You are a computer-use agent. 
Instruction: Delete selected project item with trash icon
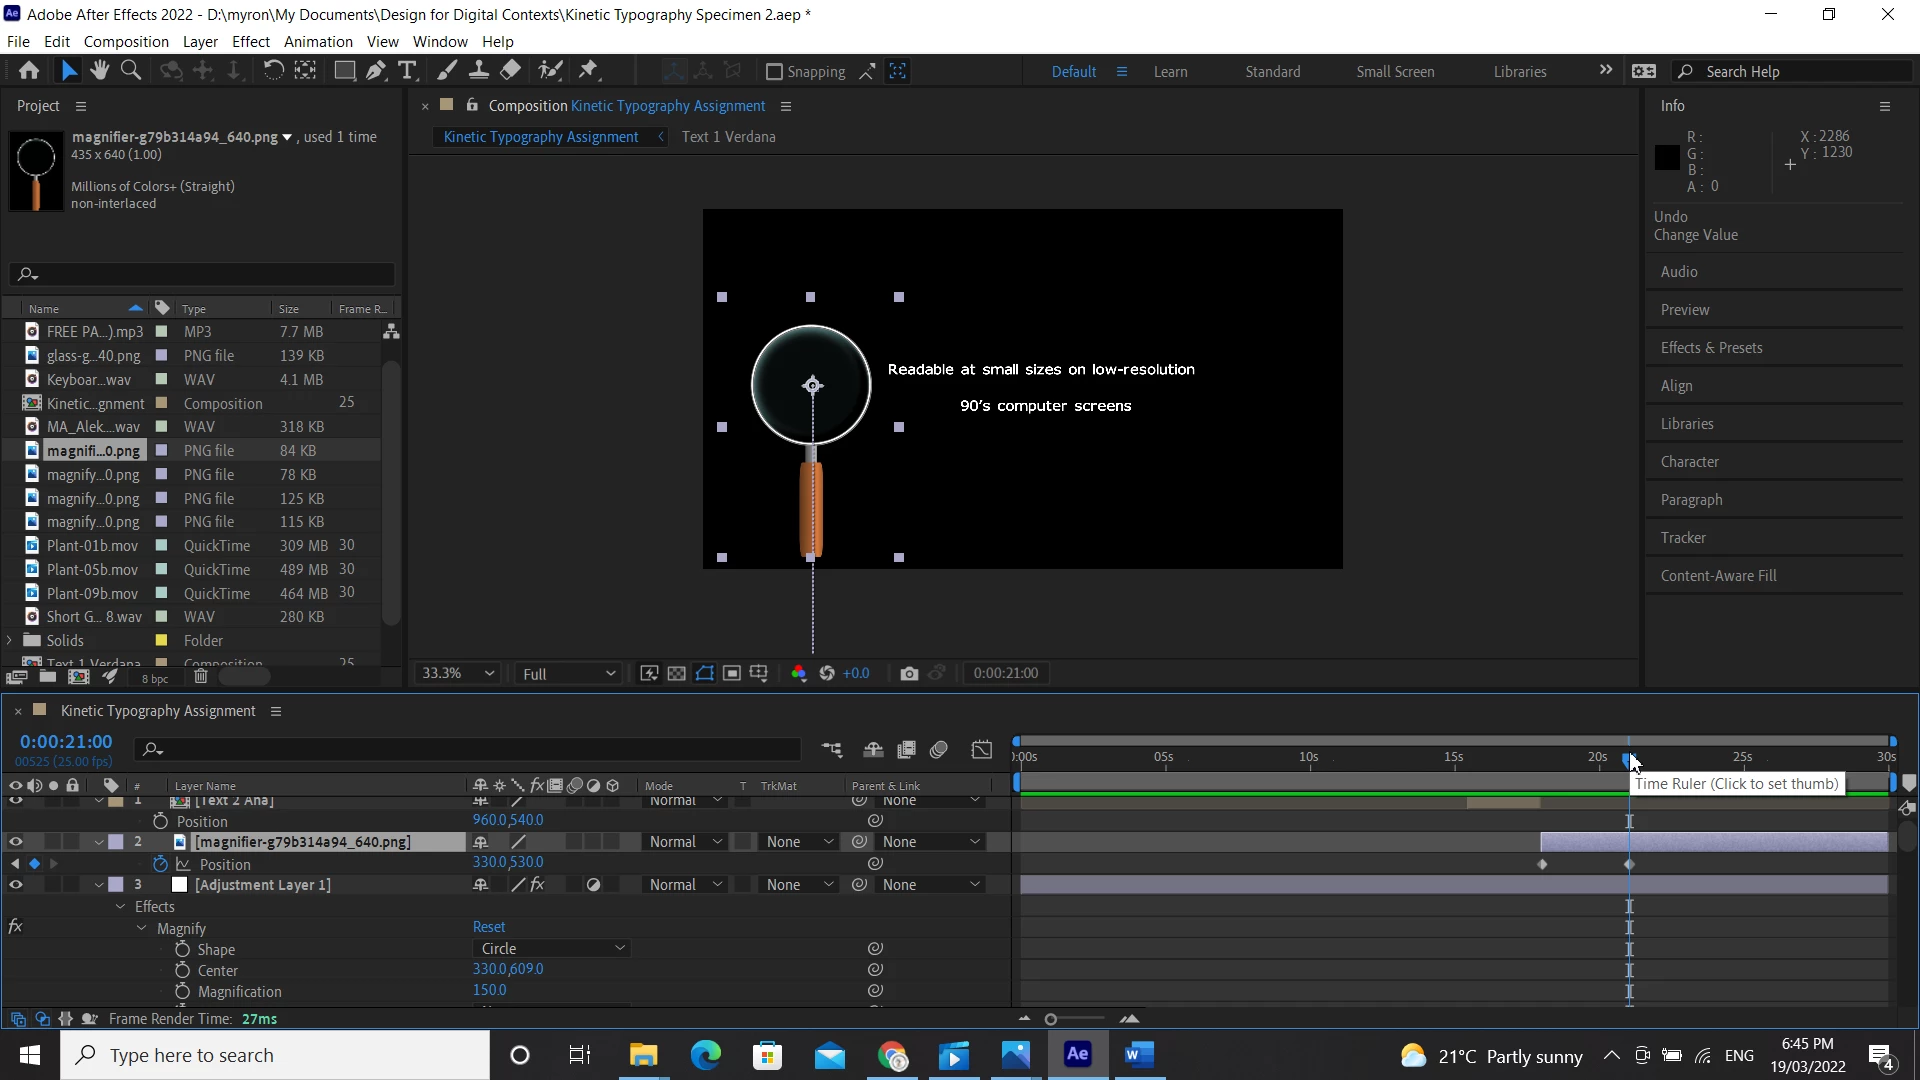pyautogui.click(x=201, y=677)
